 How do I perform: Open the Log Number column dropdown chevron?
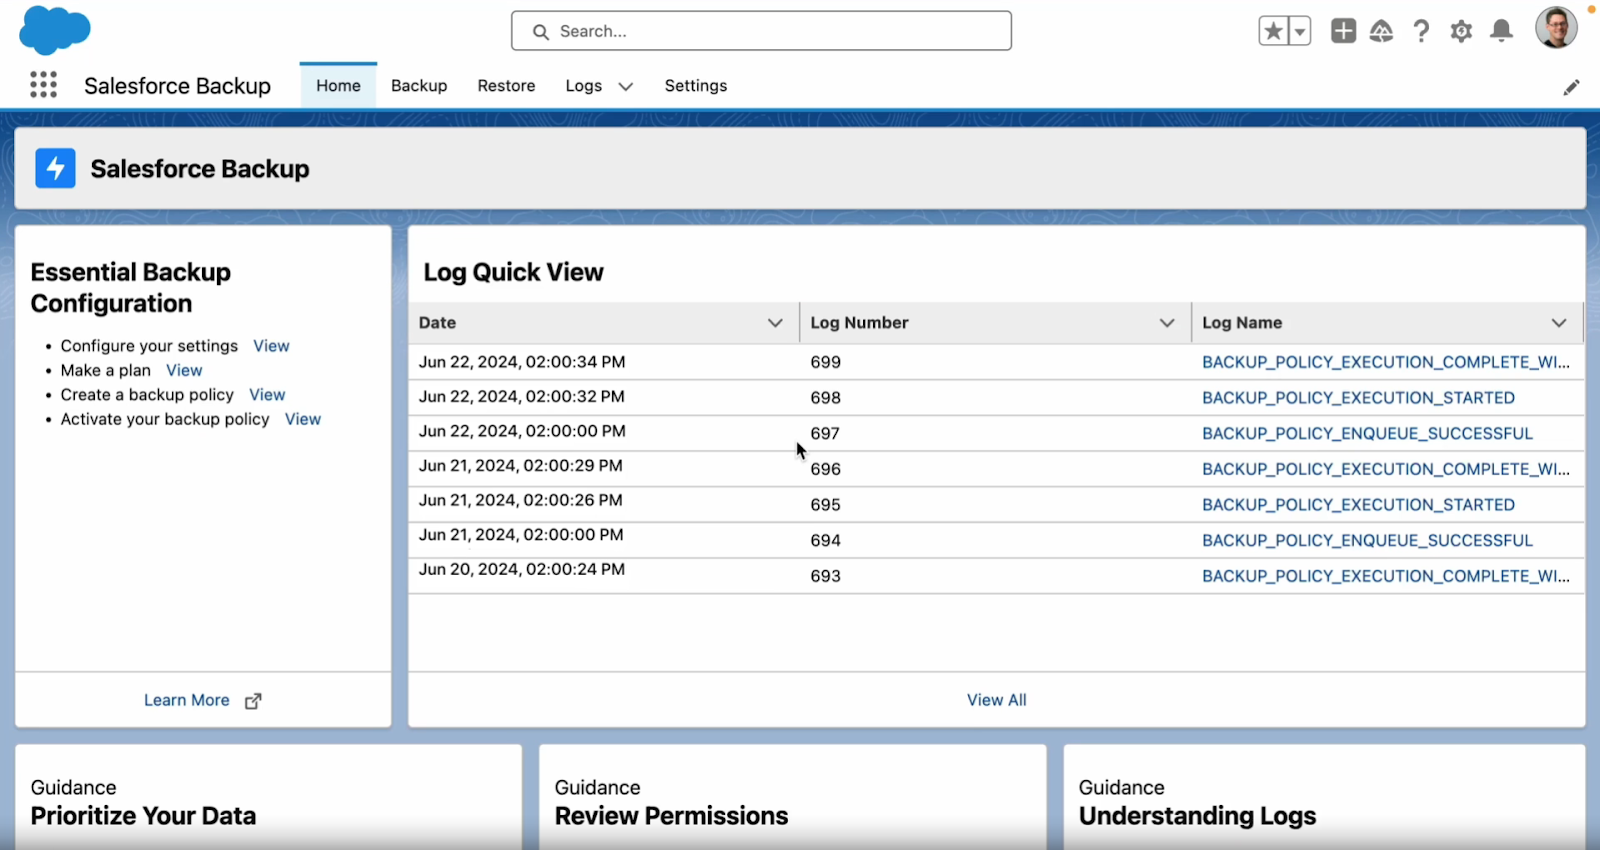[1166, 323]
